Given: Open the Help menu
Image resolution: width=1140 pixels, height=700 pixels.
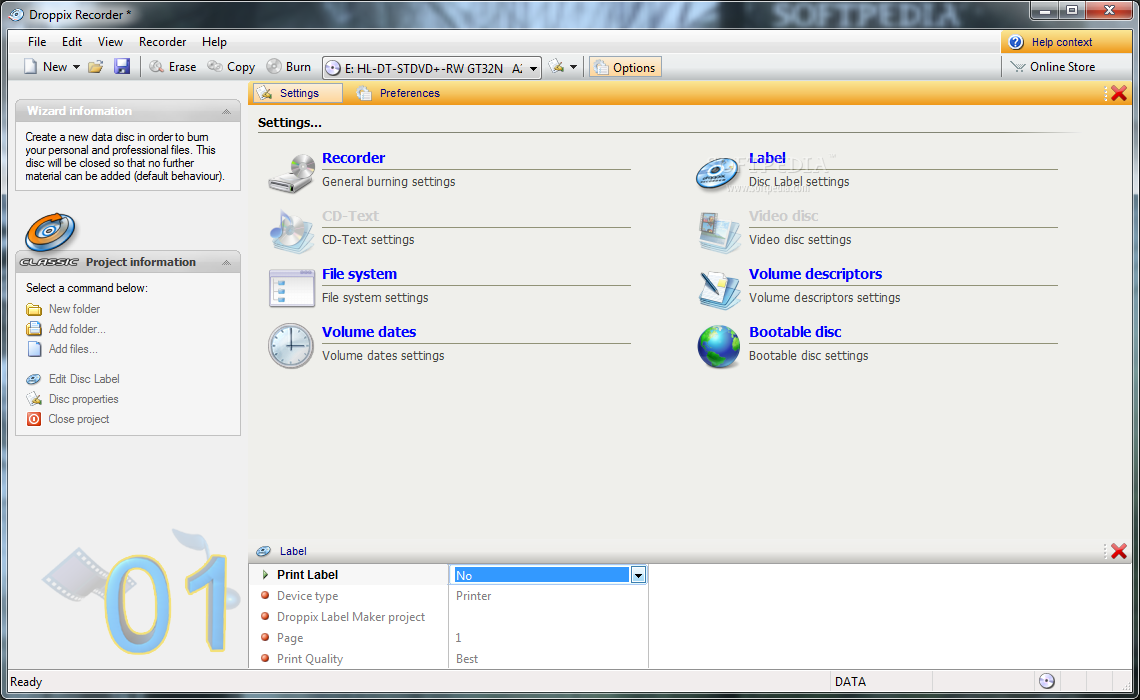Looking at the screenshot, I should click(x=214, y=42).
